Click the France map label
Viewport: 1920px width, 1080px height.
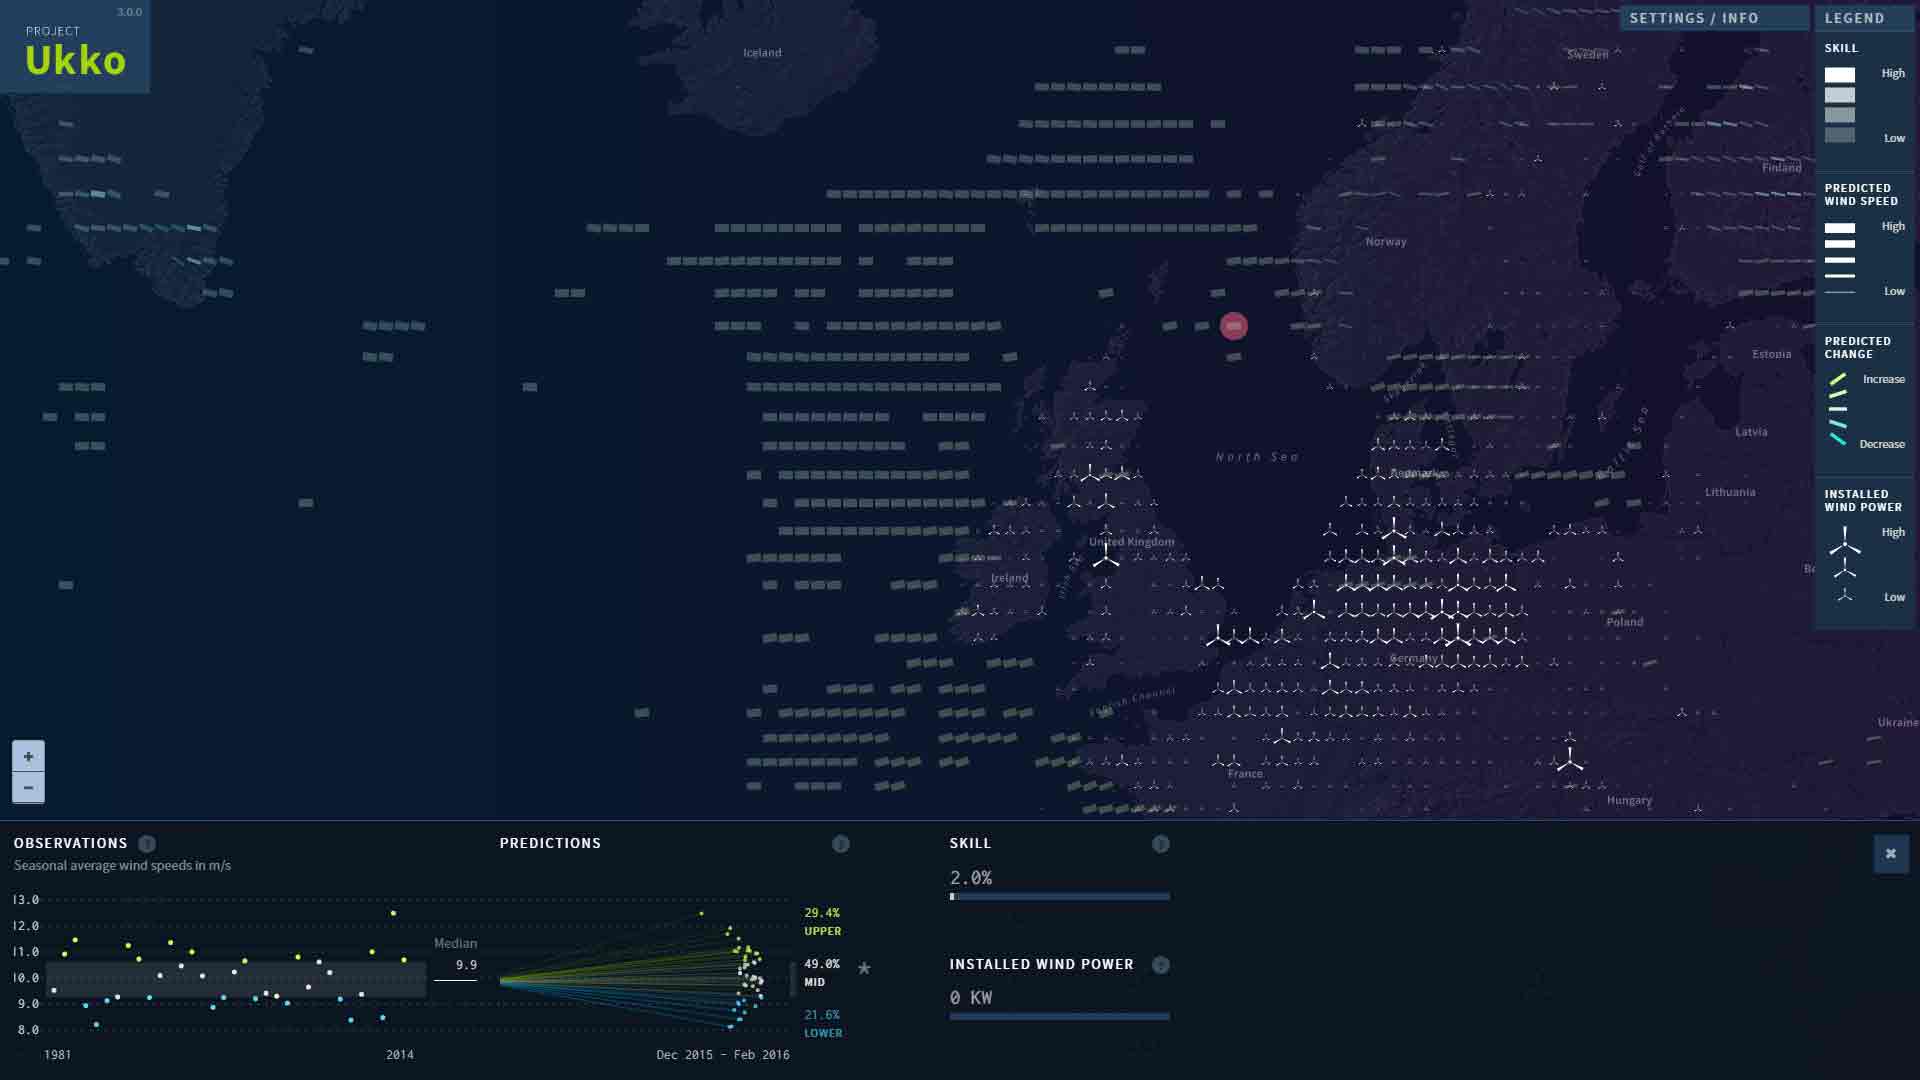click(x=1245, y=774)
